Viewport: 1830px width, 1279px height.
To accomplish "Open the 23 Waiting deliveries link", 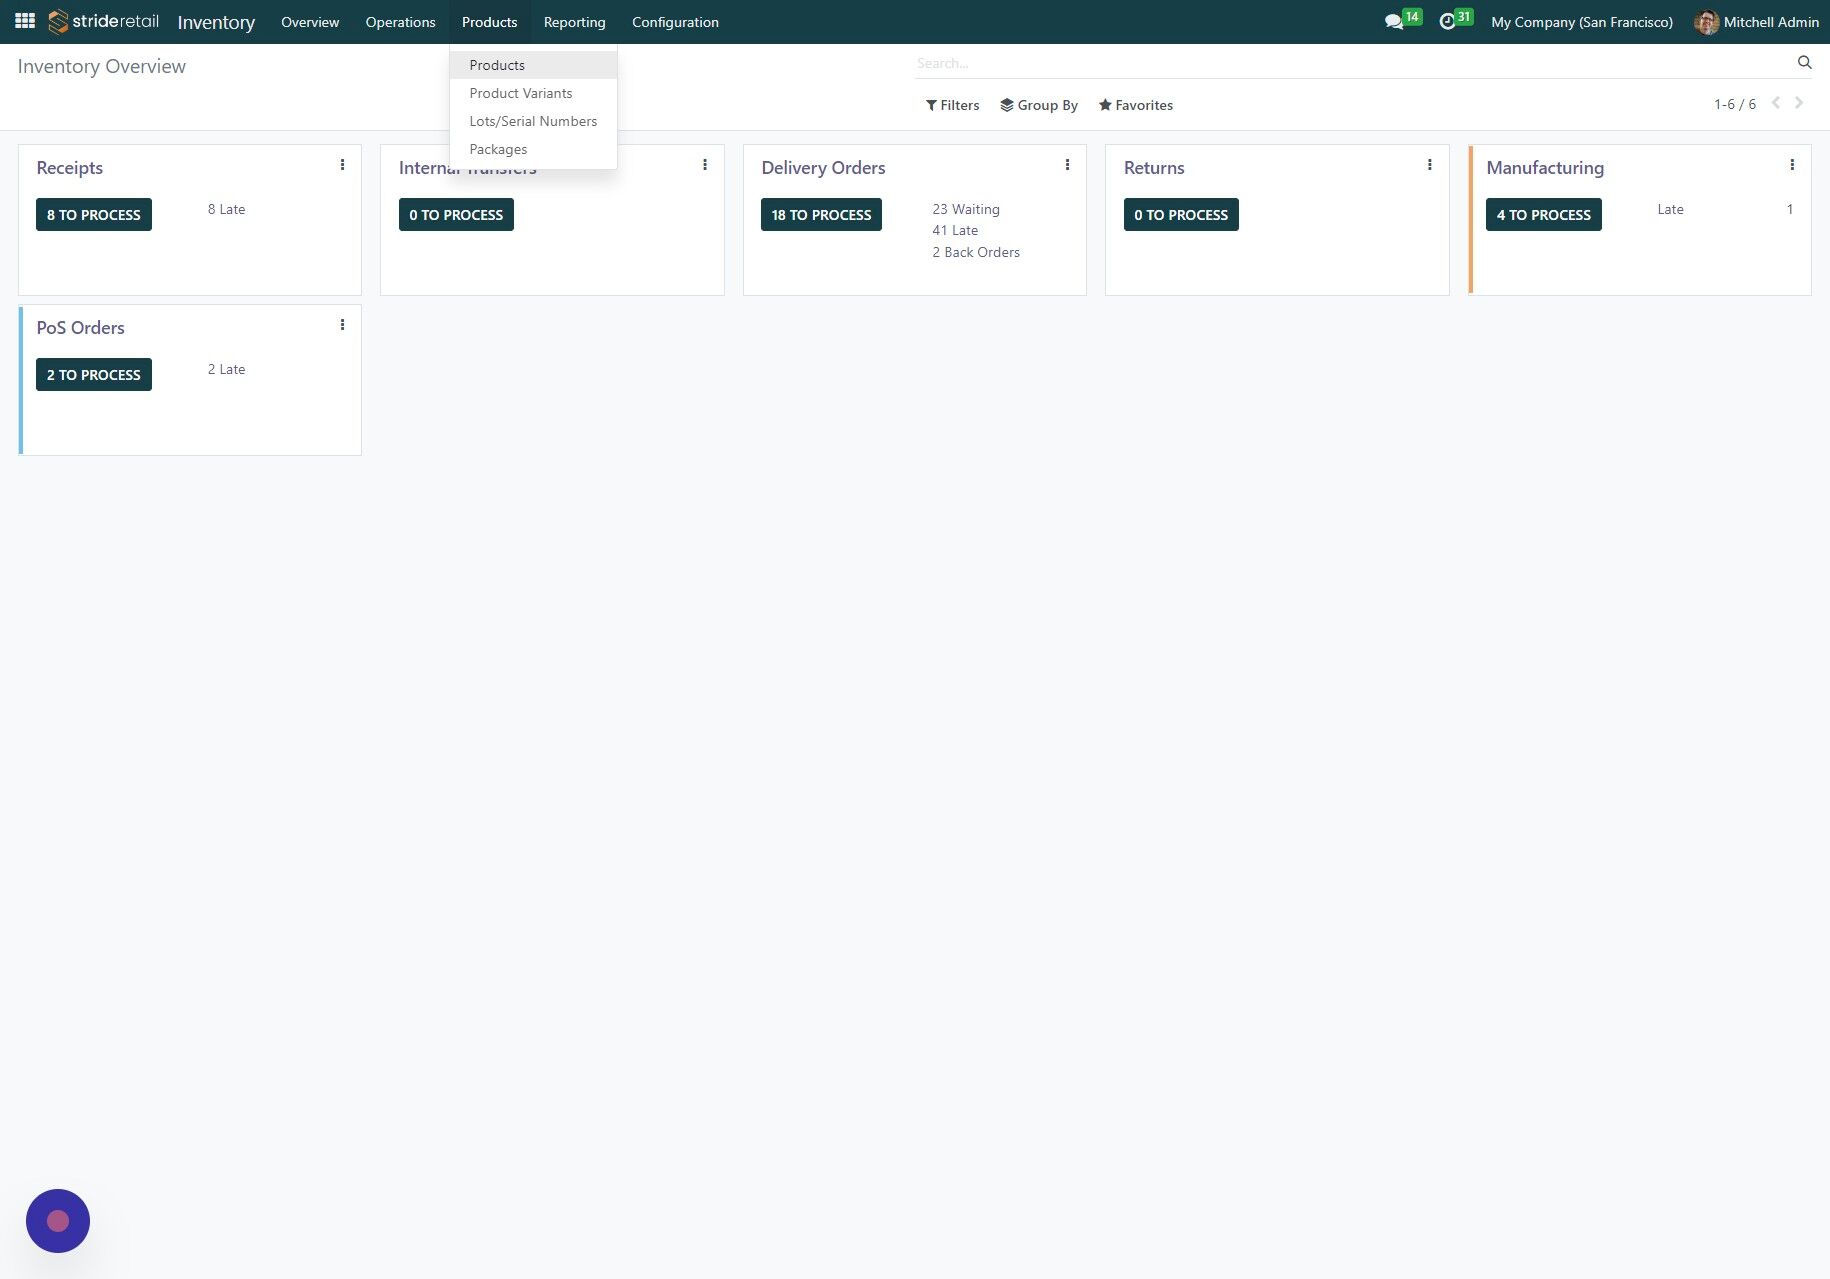I will tap(966, 209).
